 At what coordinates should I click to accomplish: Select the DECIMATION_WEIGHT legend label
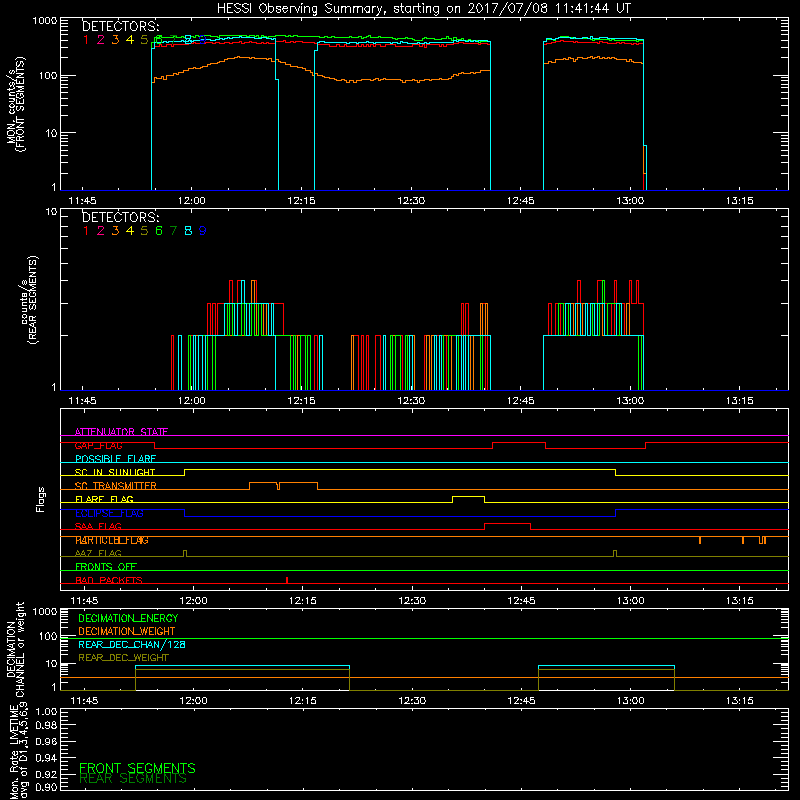pos(127,631)
